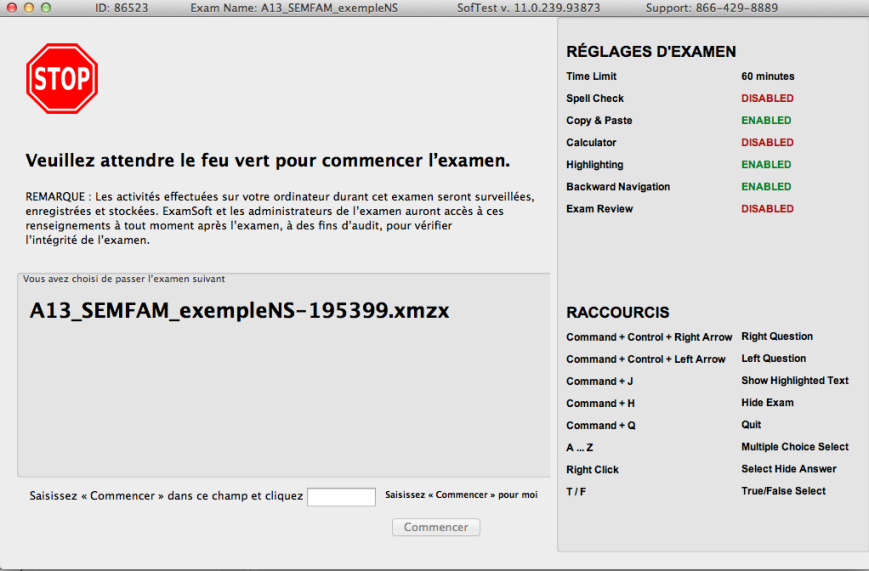Click the Show Highlighted Text shortcut label
The height and width of the screenshot is (571, 869).
tap(794, 381)
